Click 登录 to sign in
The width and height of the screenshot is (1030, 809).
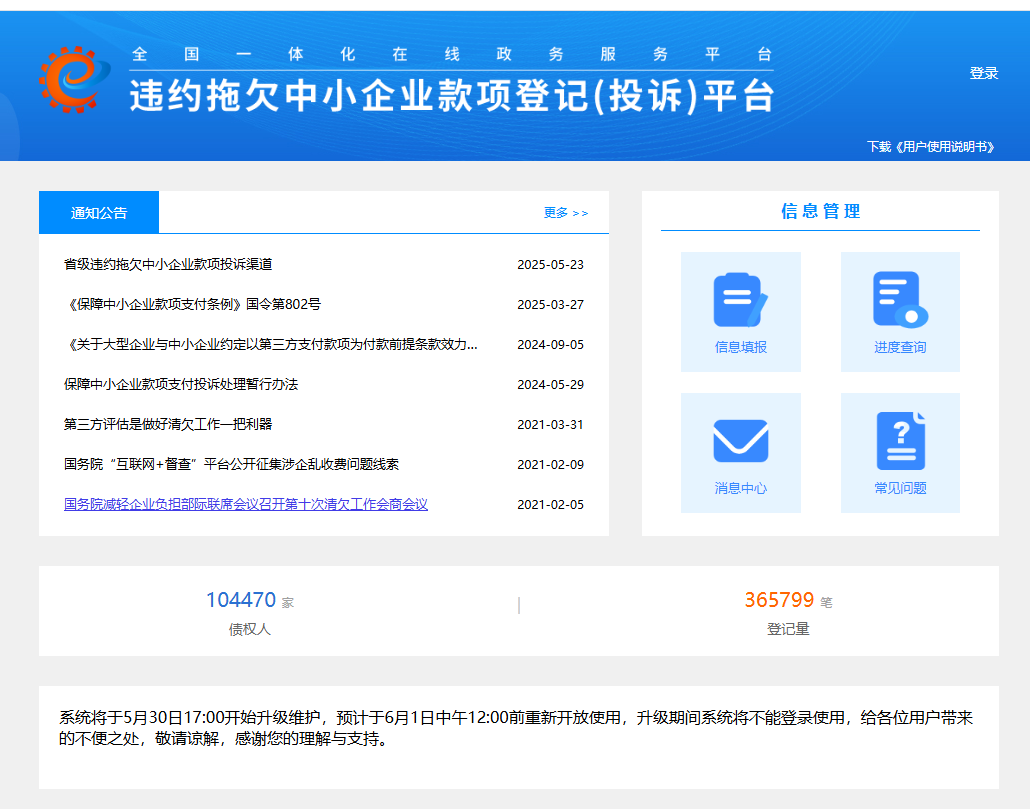click(x=983, y=73)
